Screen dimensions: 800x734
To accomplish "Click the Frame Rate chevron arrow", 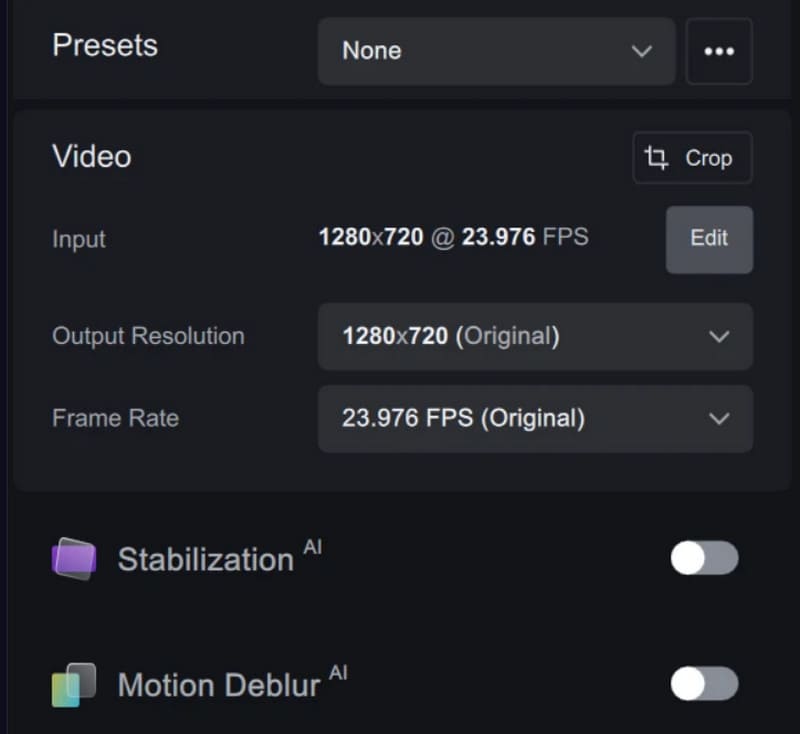I will coord(719,418).
